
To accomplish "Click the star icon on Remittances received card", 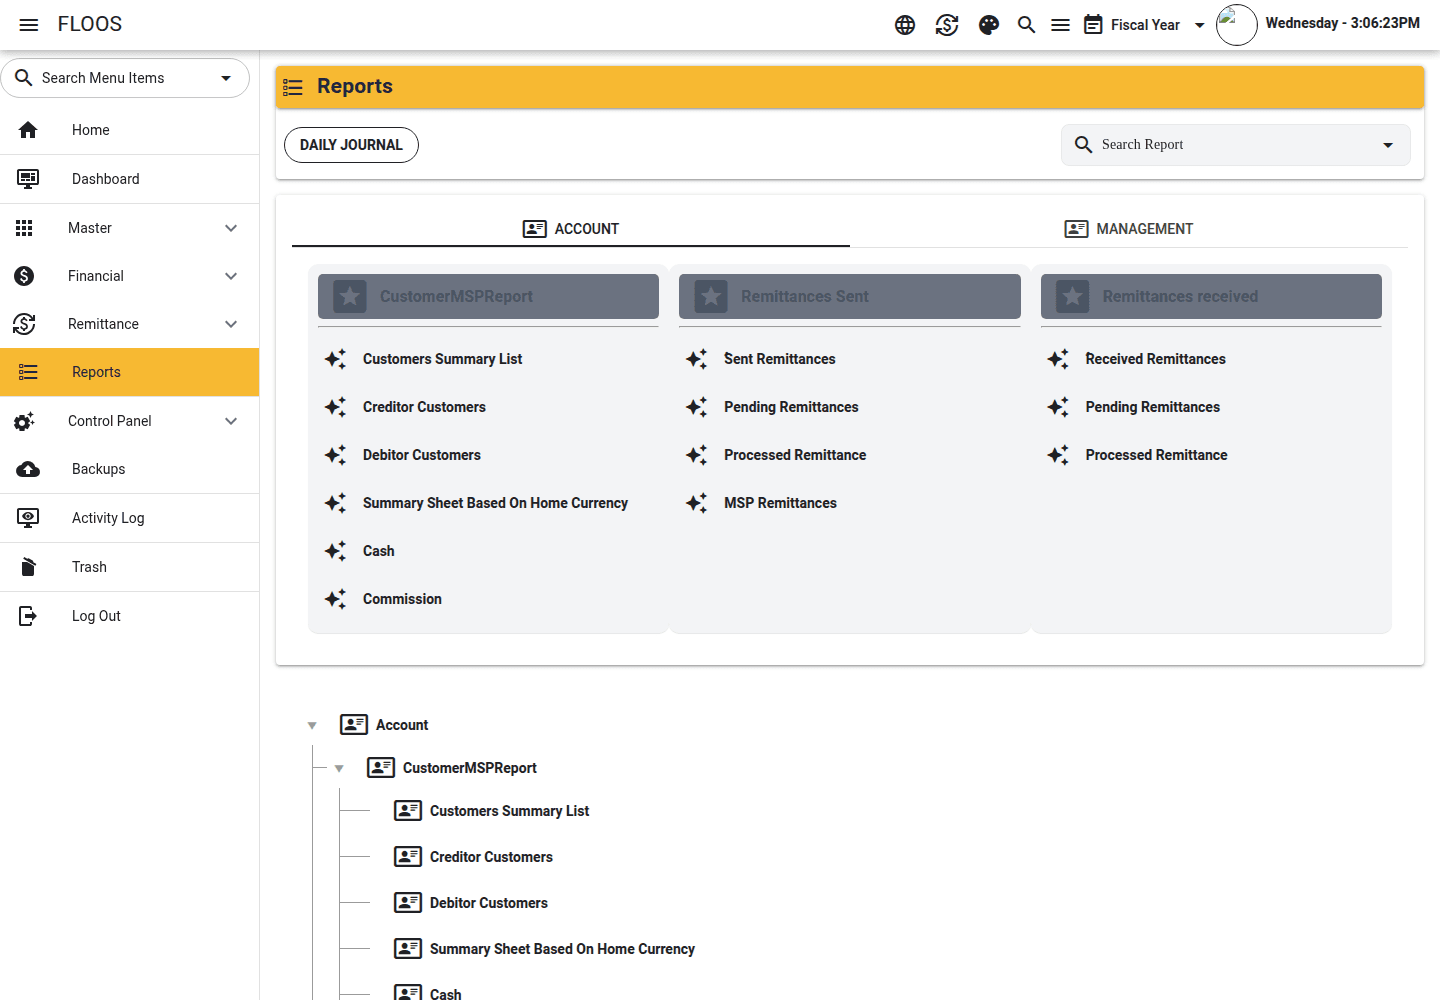I will pos(1073,296).
